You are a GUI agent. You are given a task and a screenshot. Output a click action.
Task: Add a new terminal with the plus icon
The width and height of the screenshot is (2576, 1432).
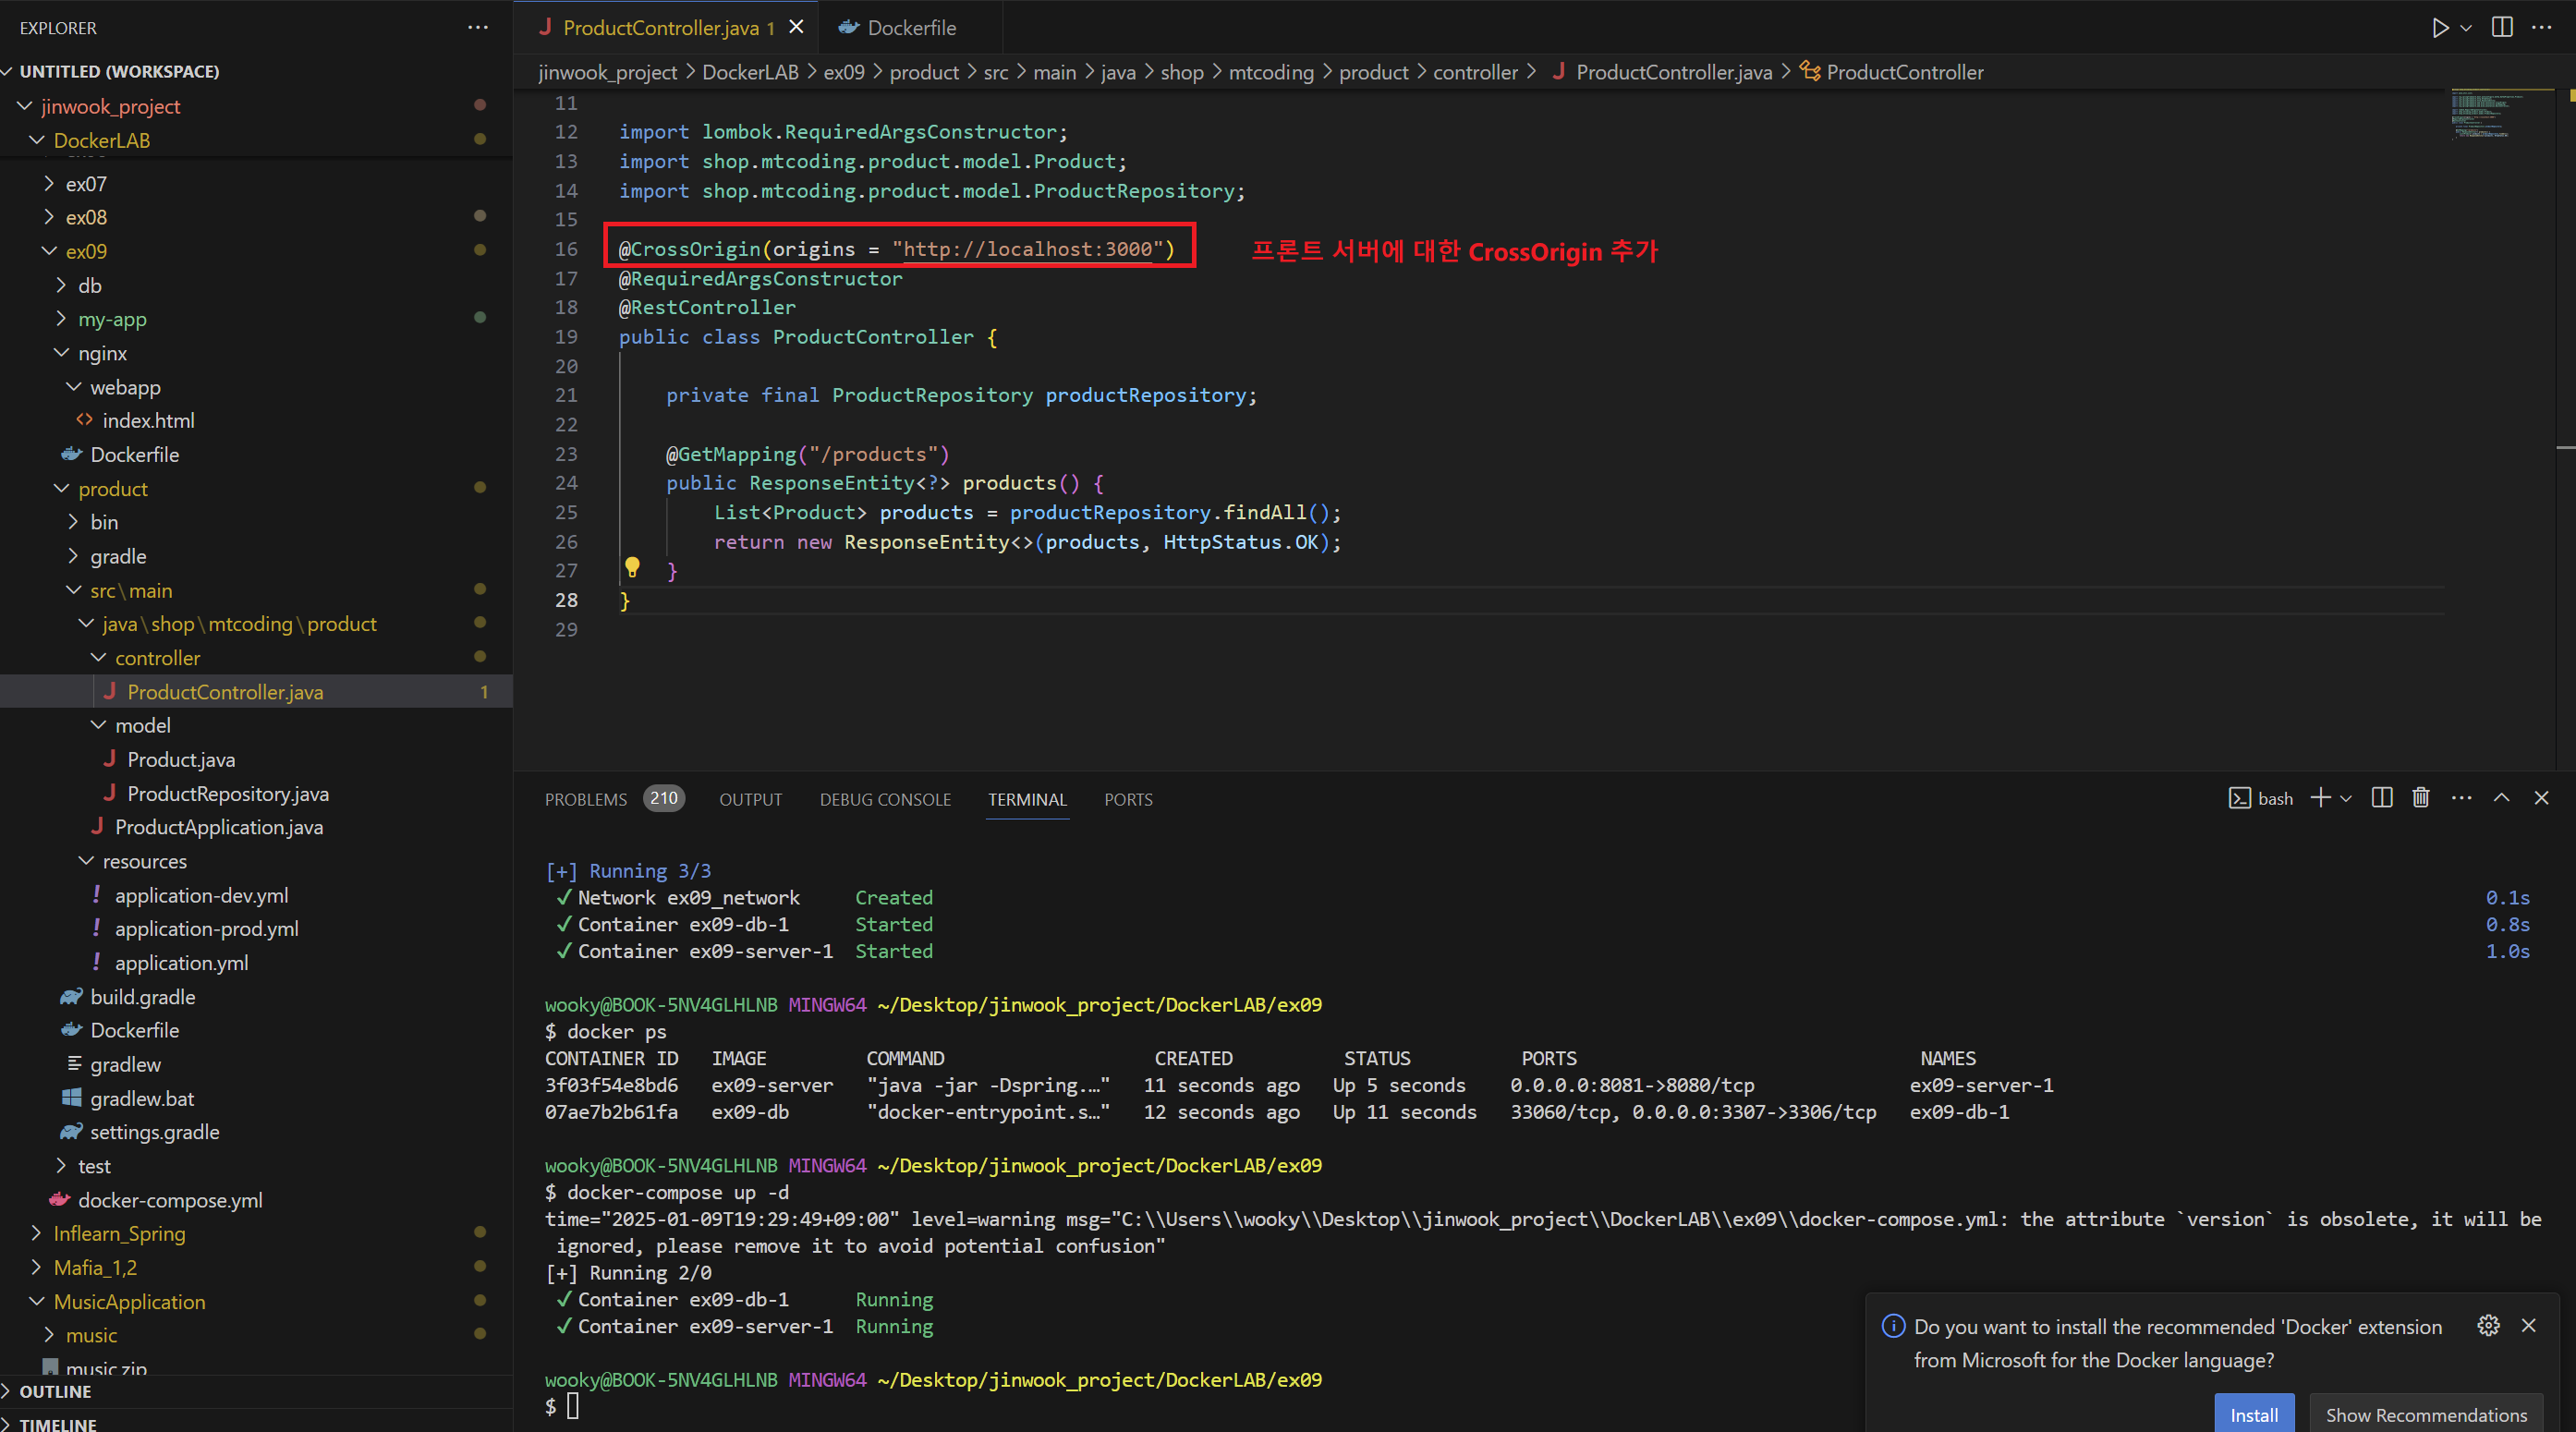pos(2320,798)
